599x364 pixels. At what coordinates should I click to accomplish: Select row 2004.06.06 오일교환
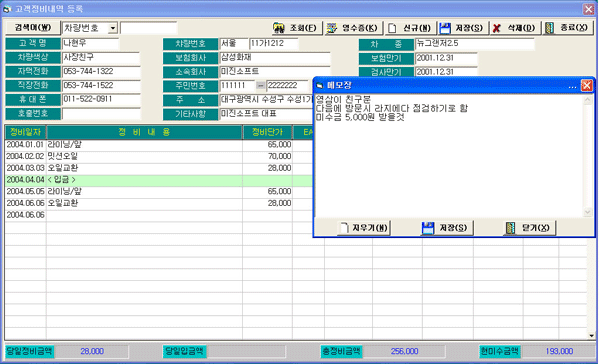(x=159, y=203)
